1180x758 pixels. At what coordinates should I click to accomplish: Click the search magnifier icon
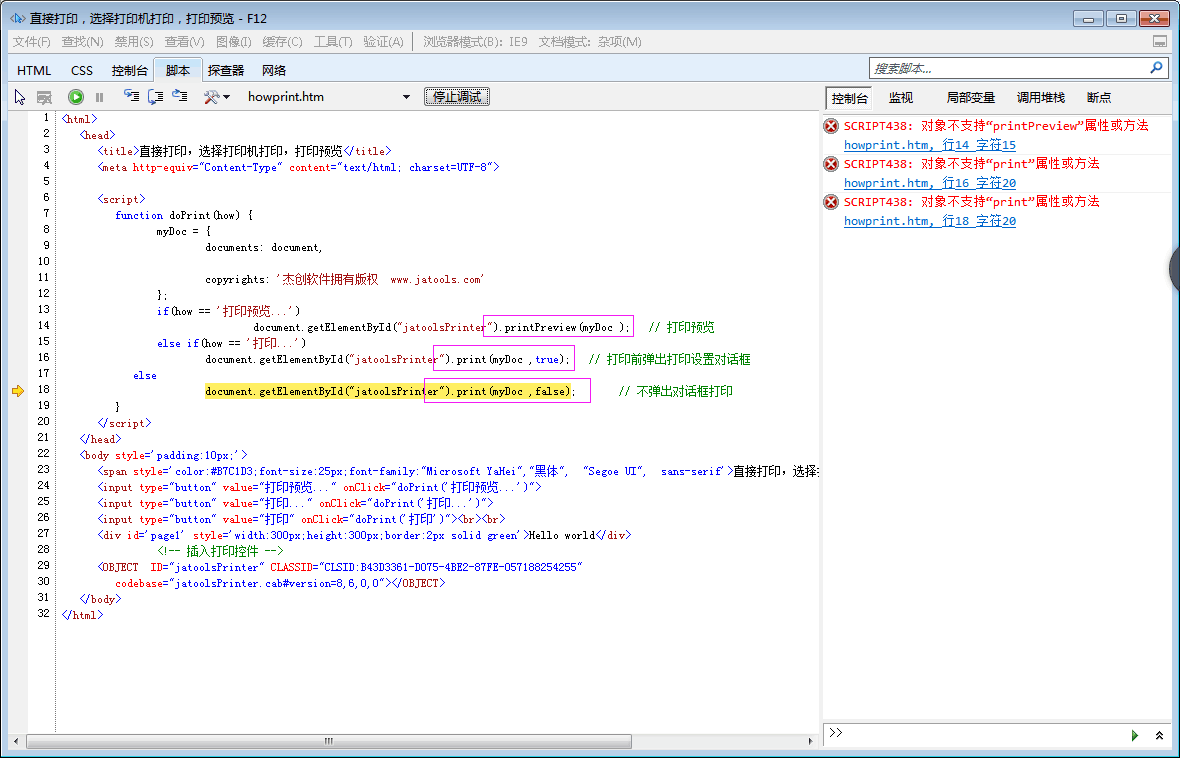1157,68
